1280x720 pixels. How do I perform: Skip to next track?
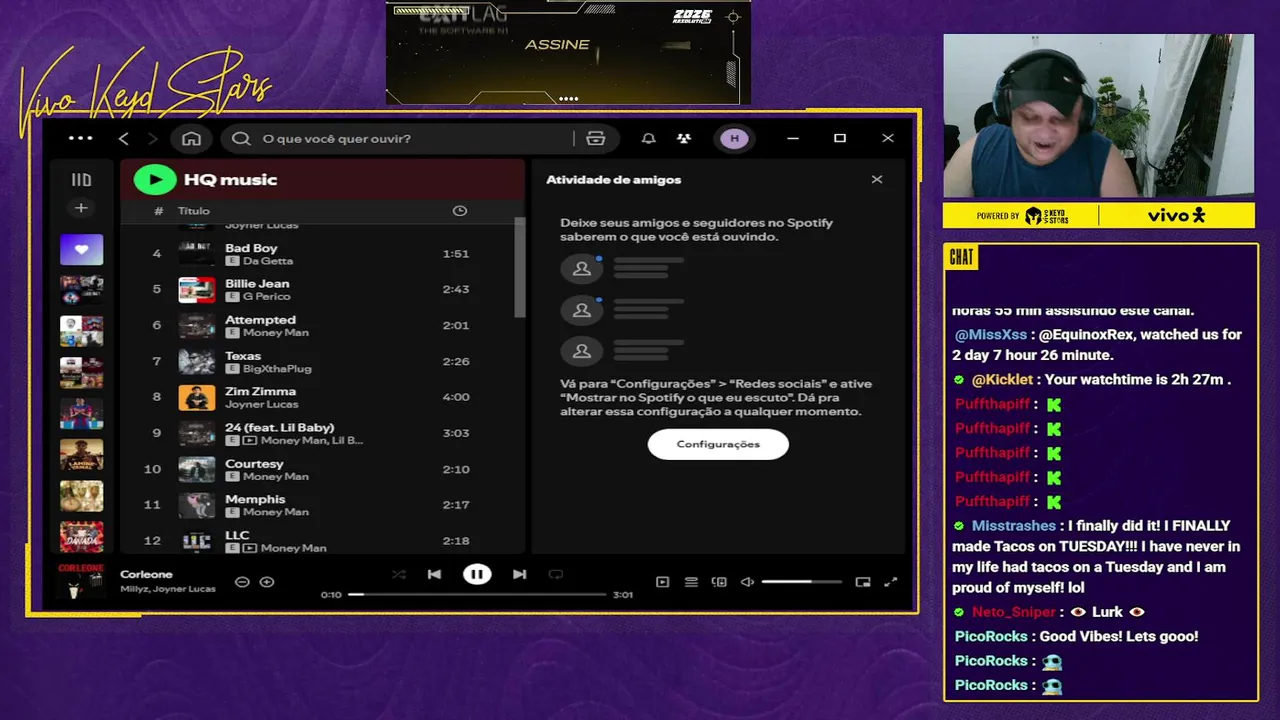(519, 574)
